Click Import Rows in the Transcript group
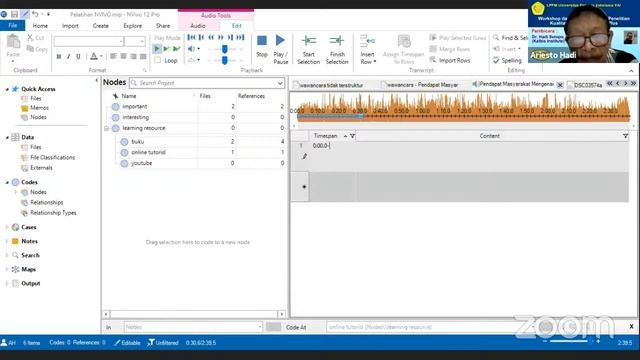 point(450,60)
